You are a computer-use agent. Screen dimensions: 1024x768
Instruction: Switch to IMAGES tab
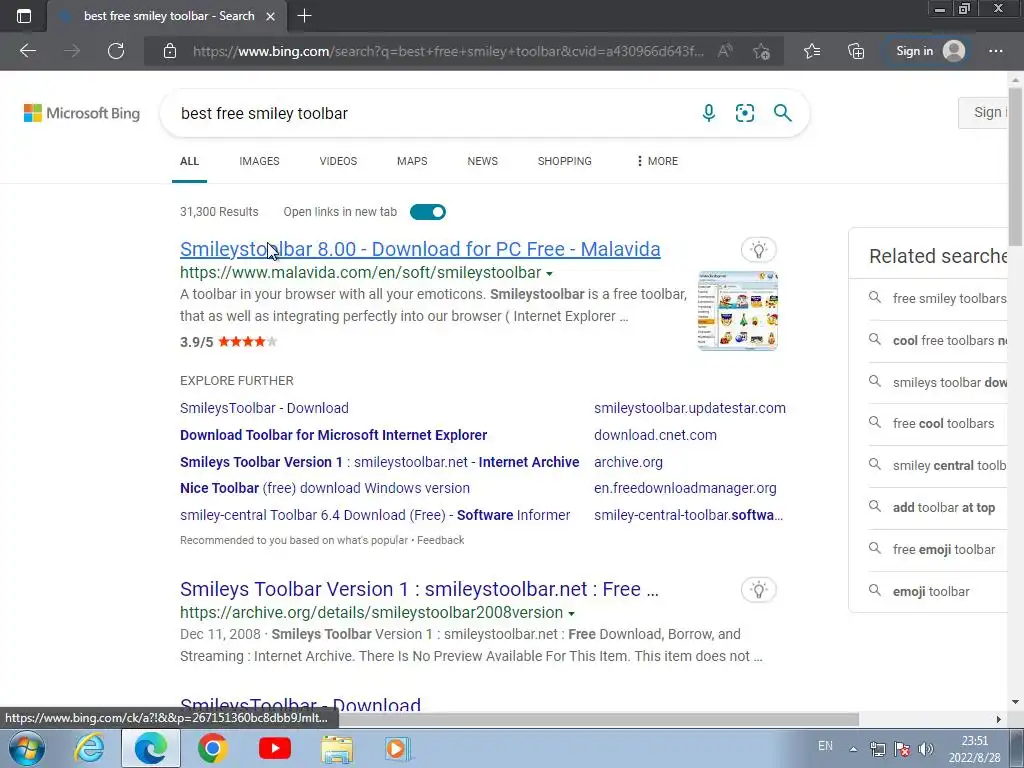pos(259,161)
